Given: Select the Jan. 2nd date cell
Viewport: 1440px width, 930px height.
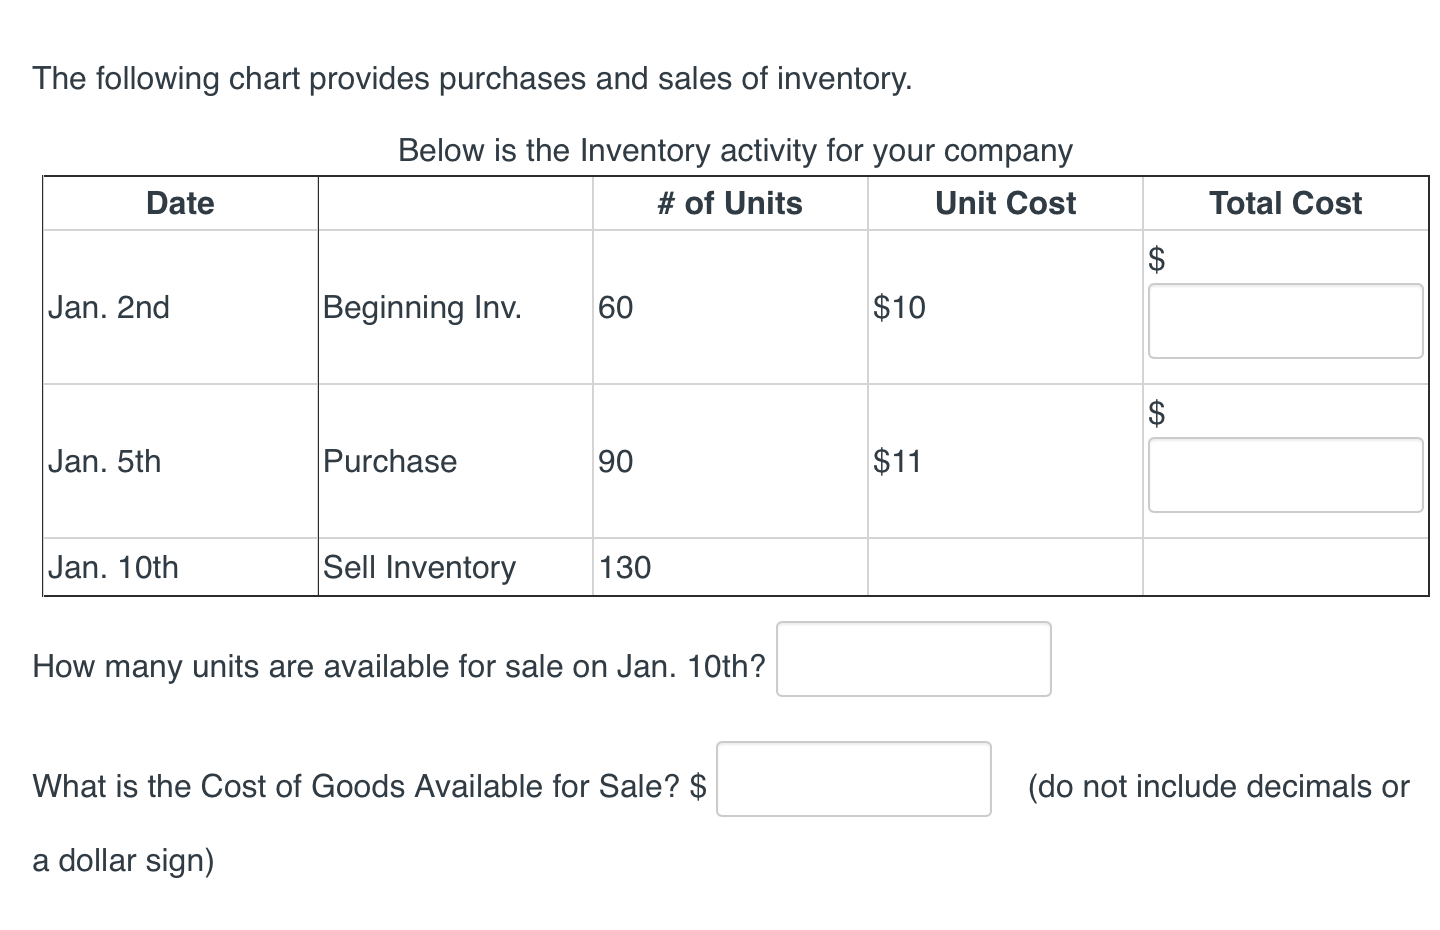Looking at the screenshot, I should click(x=110, y=307).
